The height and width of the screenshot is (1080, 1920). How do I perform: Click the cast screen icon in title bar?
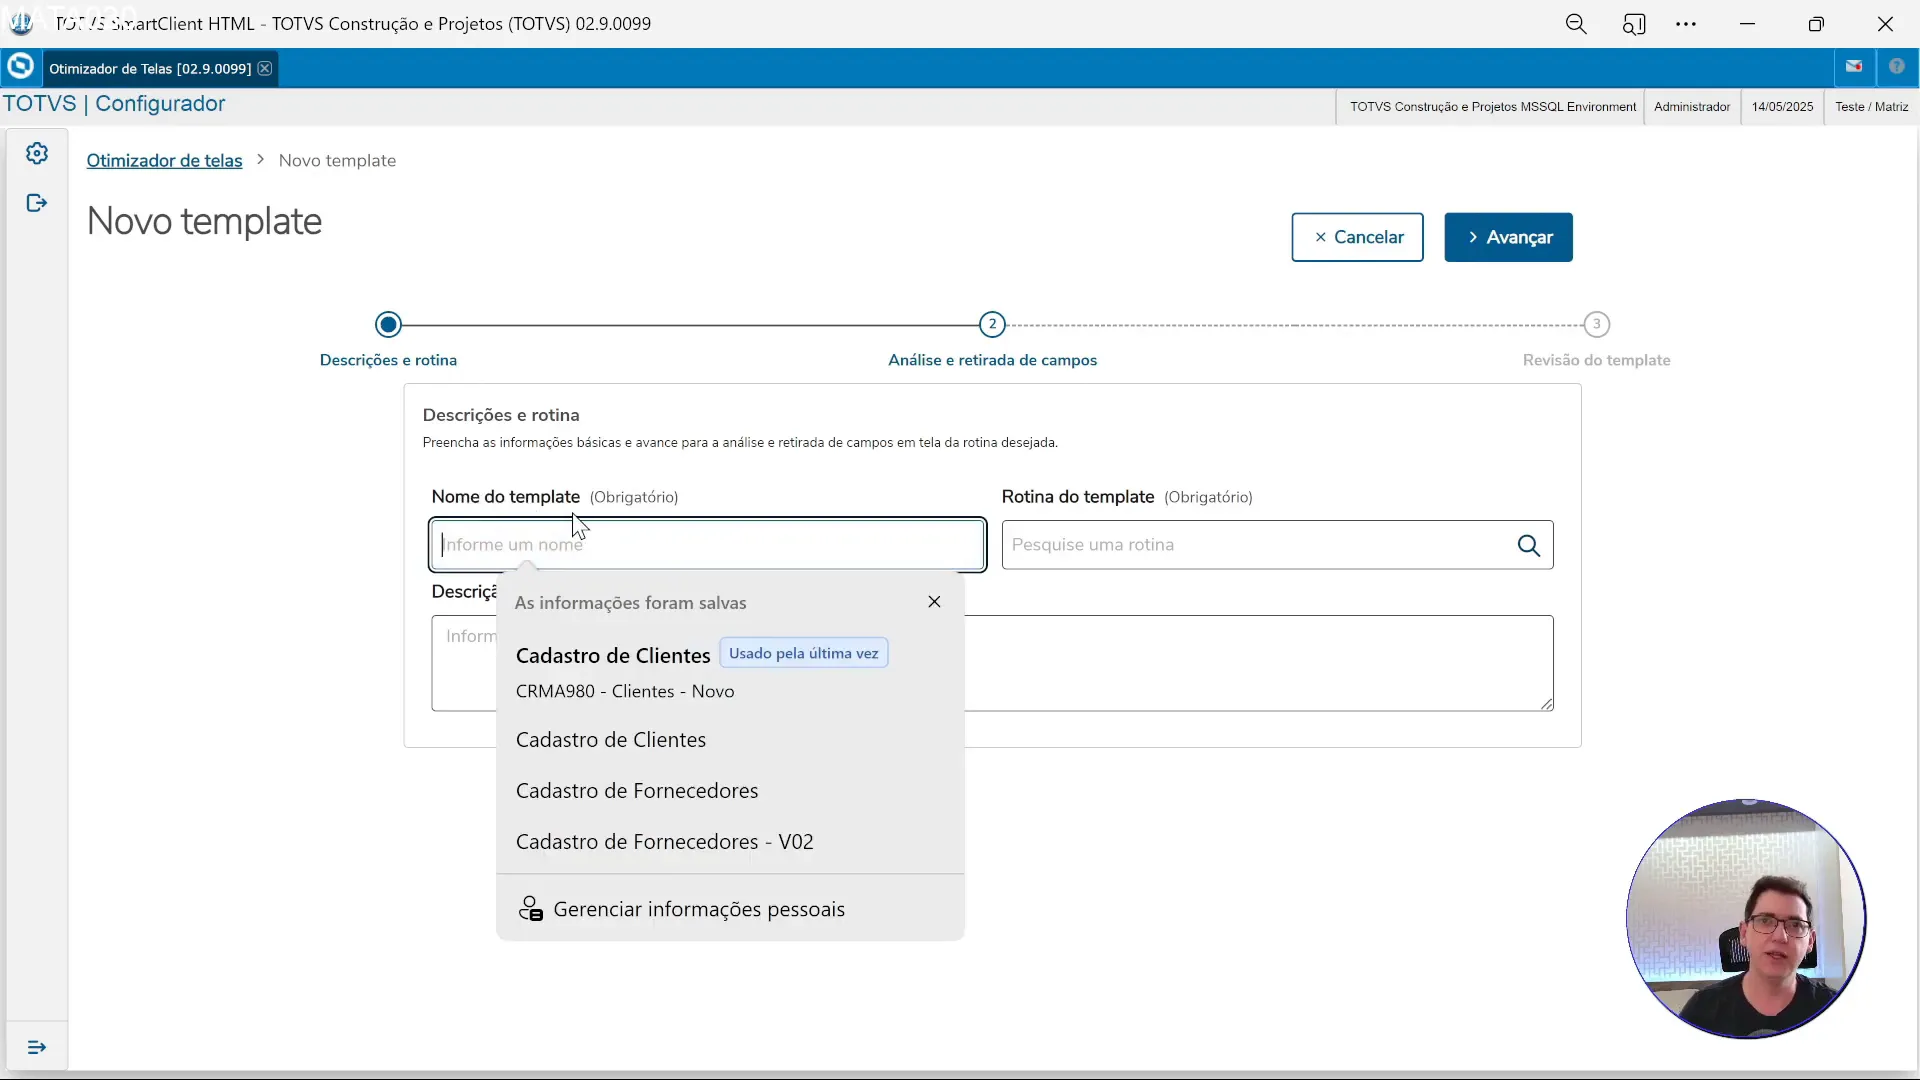(1633, 24)
